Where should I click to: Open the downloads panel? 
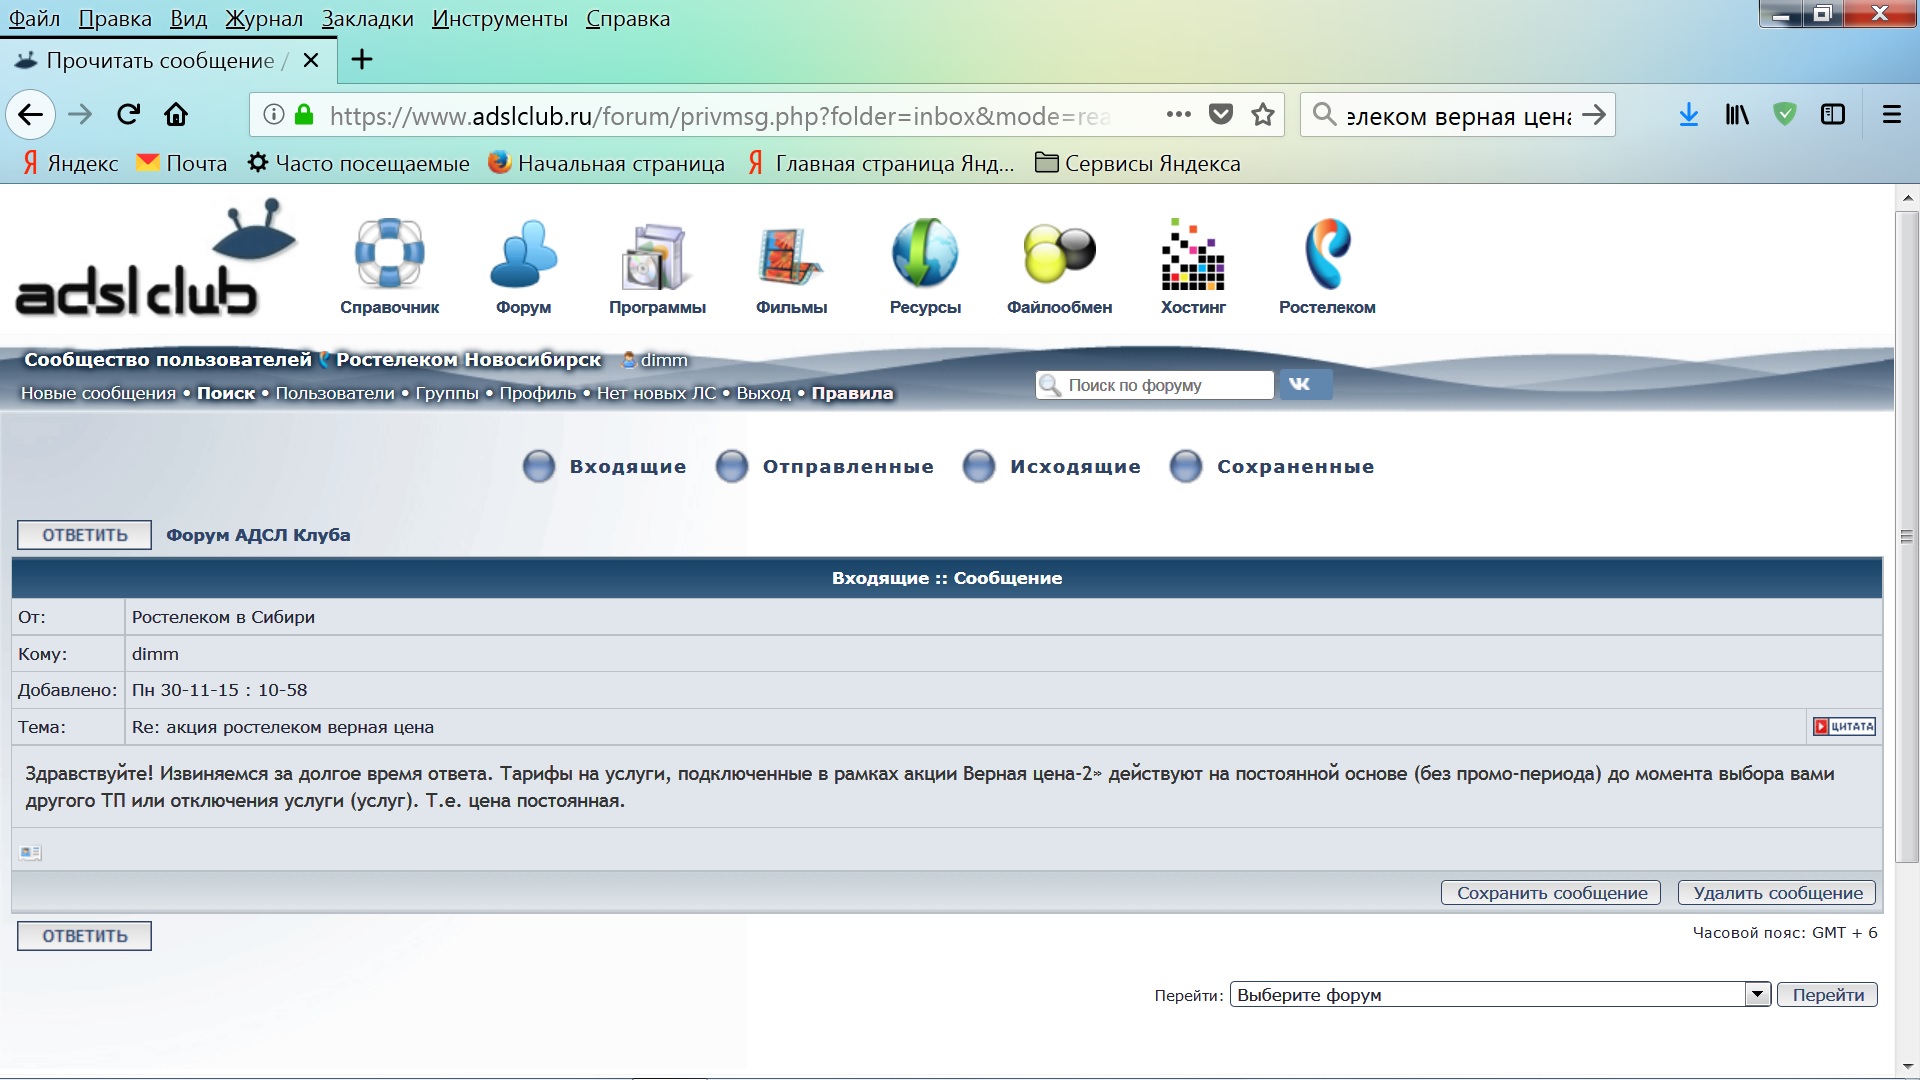point(1689,115)
